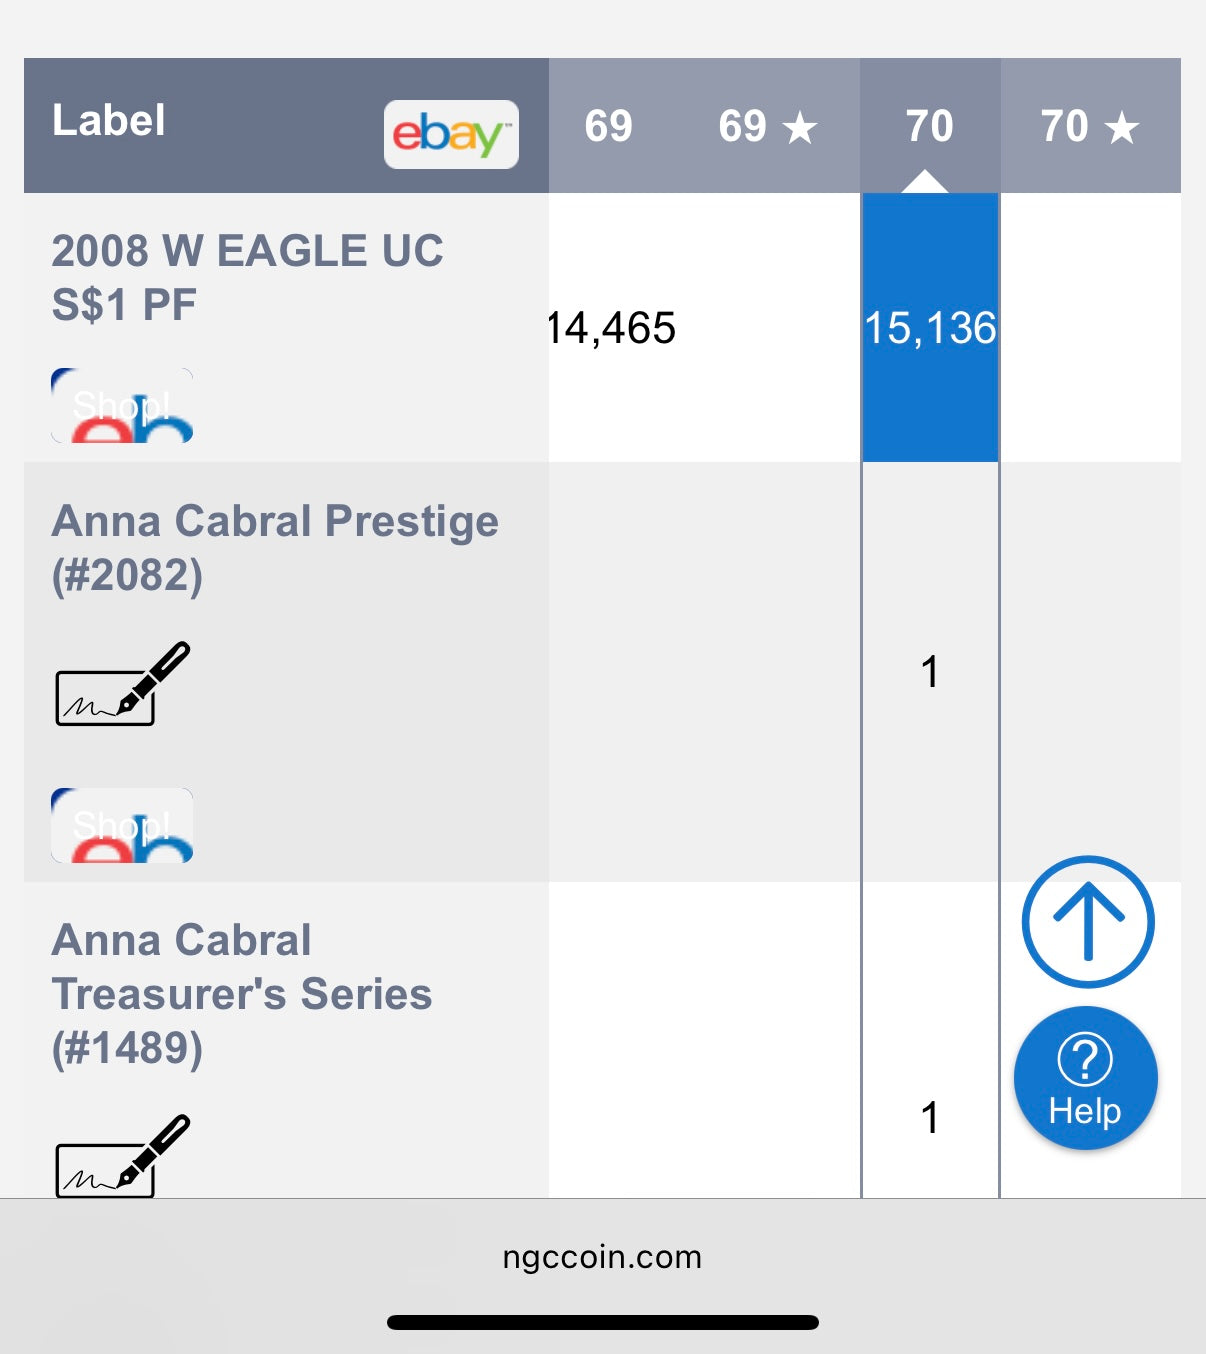
Task: Click grade 70 count for Prestige label
Action: (x=930, y=672)
